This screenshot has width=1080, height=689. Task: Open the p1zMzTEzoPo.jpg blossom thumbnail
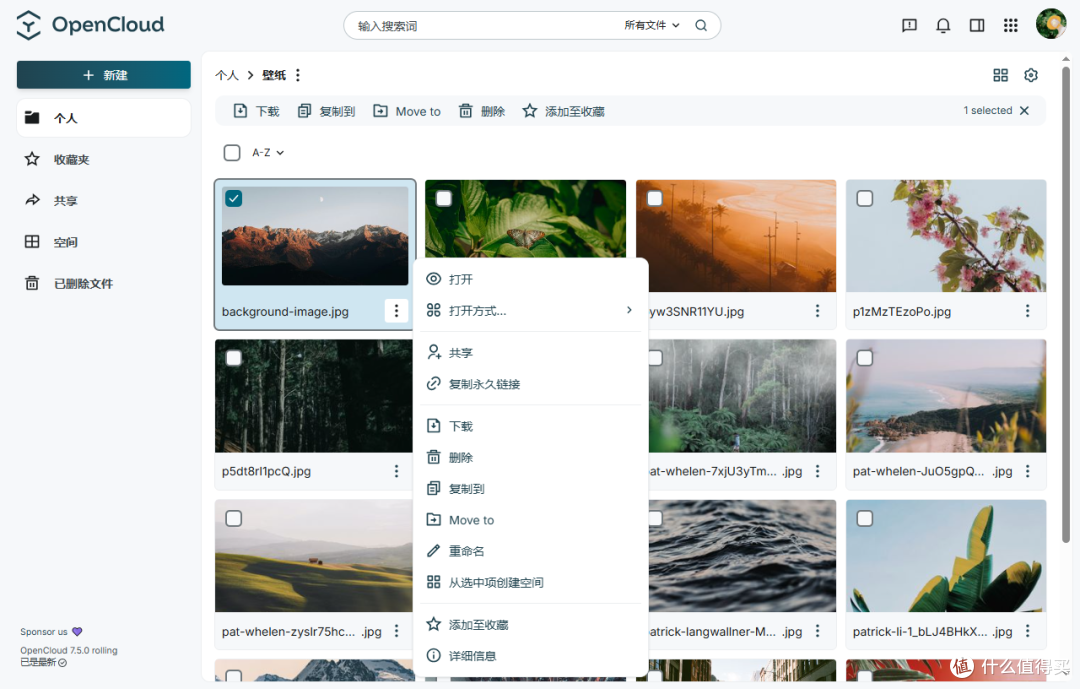[946, 236]
